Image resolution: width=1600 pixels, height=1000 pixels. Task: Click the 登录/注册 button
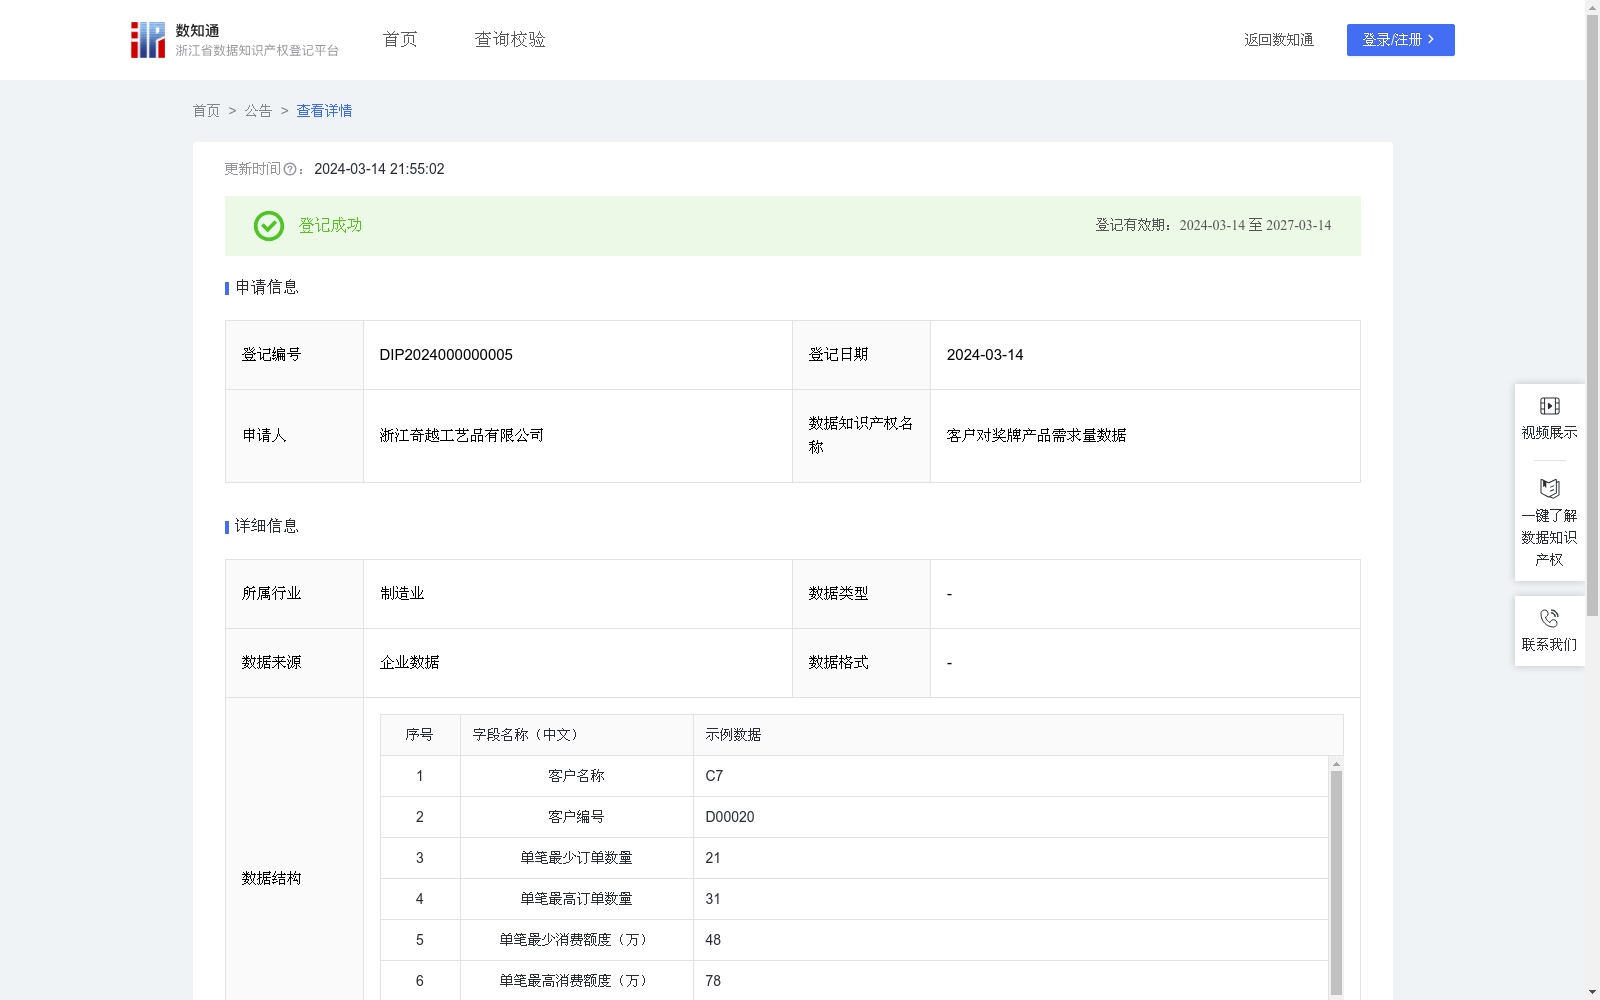point(1400,40)
